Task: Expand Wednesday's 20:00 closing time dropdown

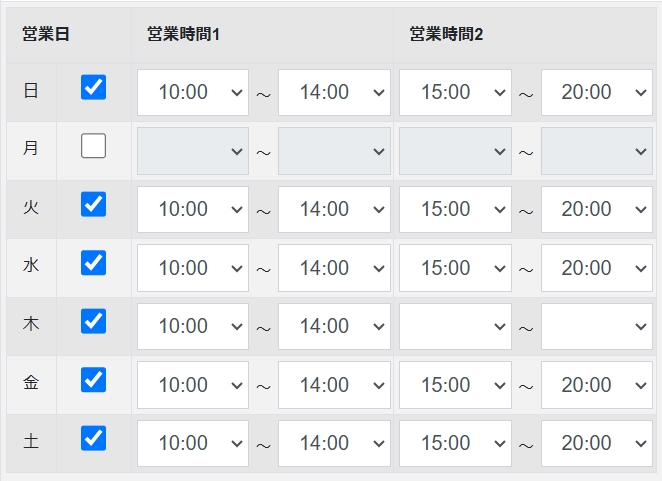Action: point(597,268)
